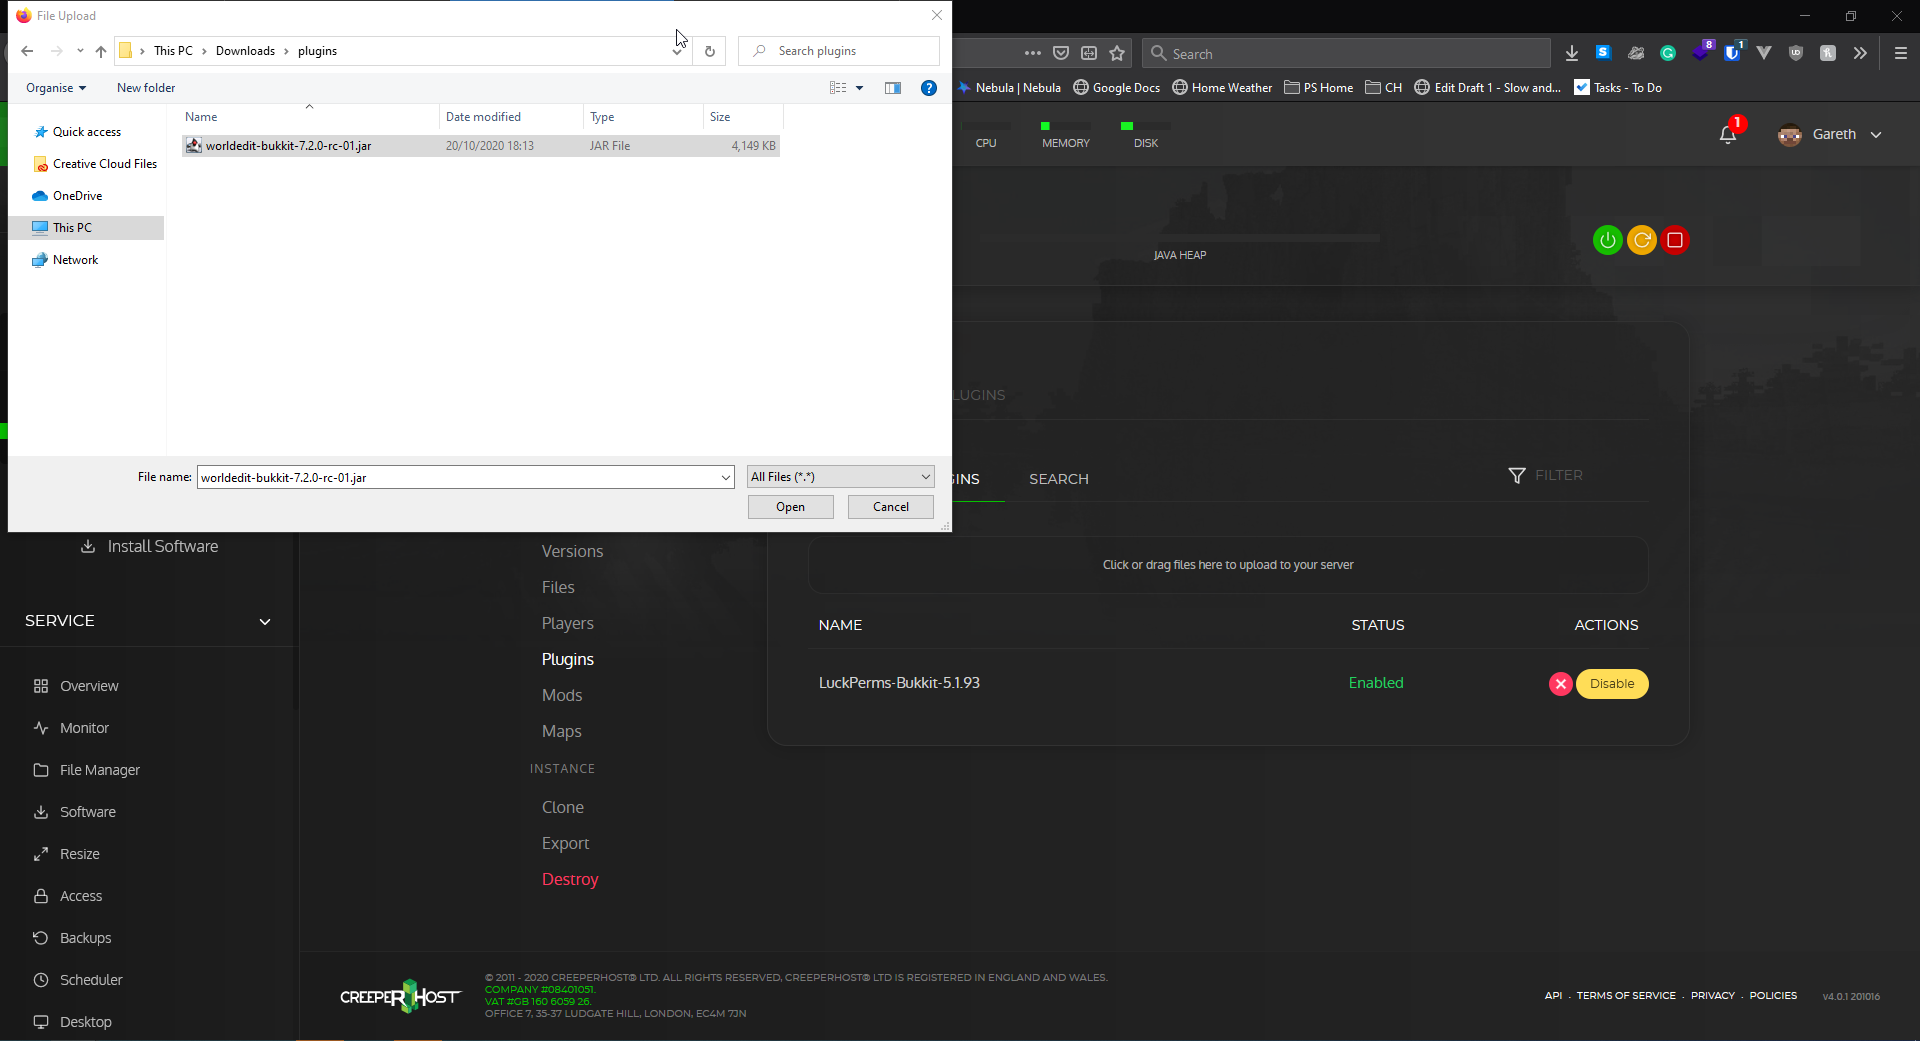Click the Open button in dialog
Image resolution: width=1920 pixels, height=1041 pixels.
pyautogui.click(x=790, y=507)
